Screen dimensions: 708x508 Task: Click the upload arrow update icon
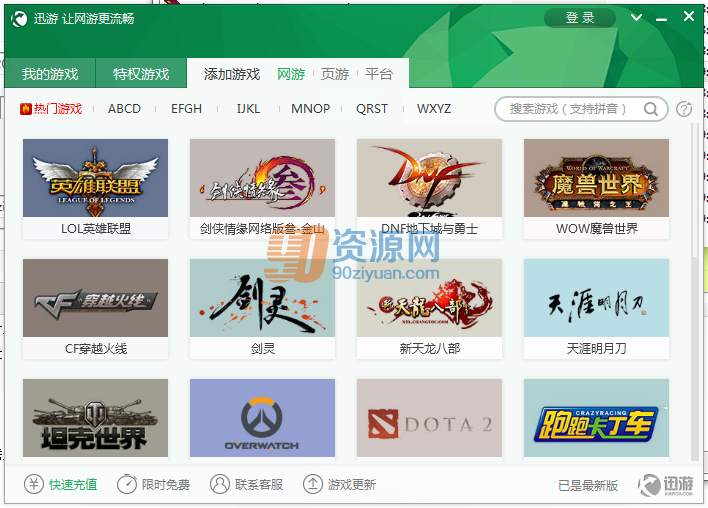[313, 484]
